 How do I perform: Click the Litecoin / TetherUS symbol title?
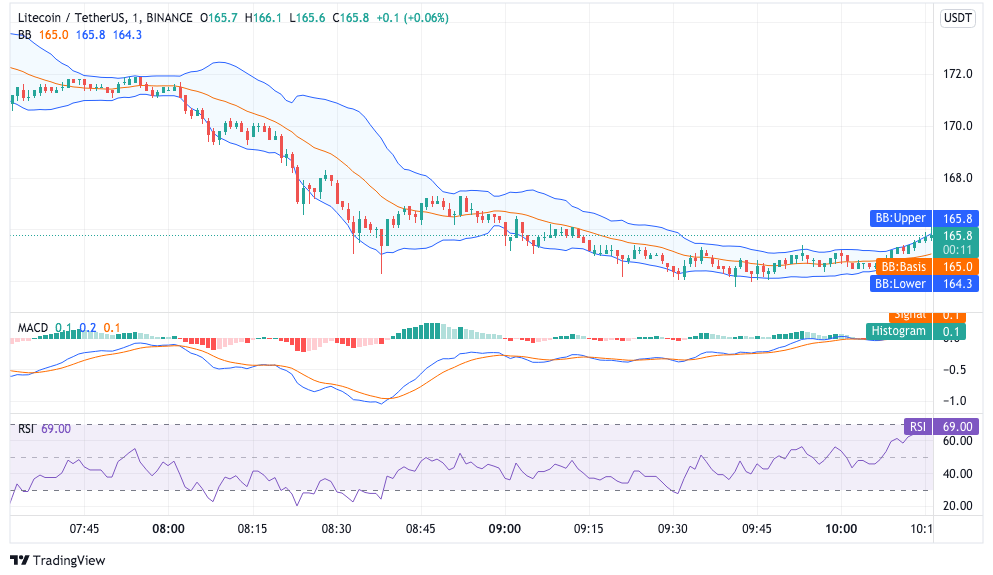[70, 18]
